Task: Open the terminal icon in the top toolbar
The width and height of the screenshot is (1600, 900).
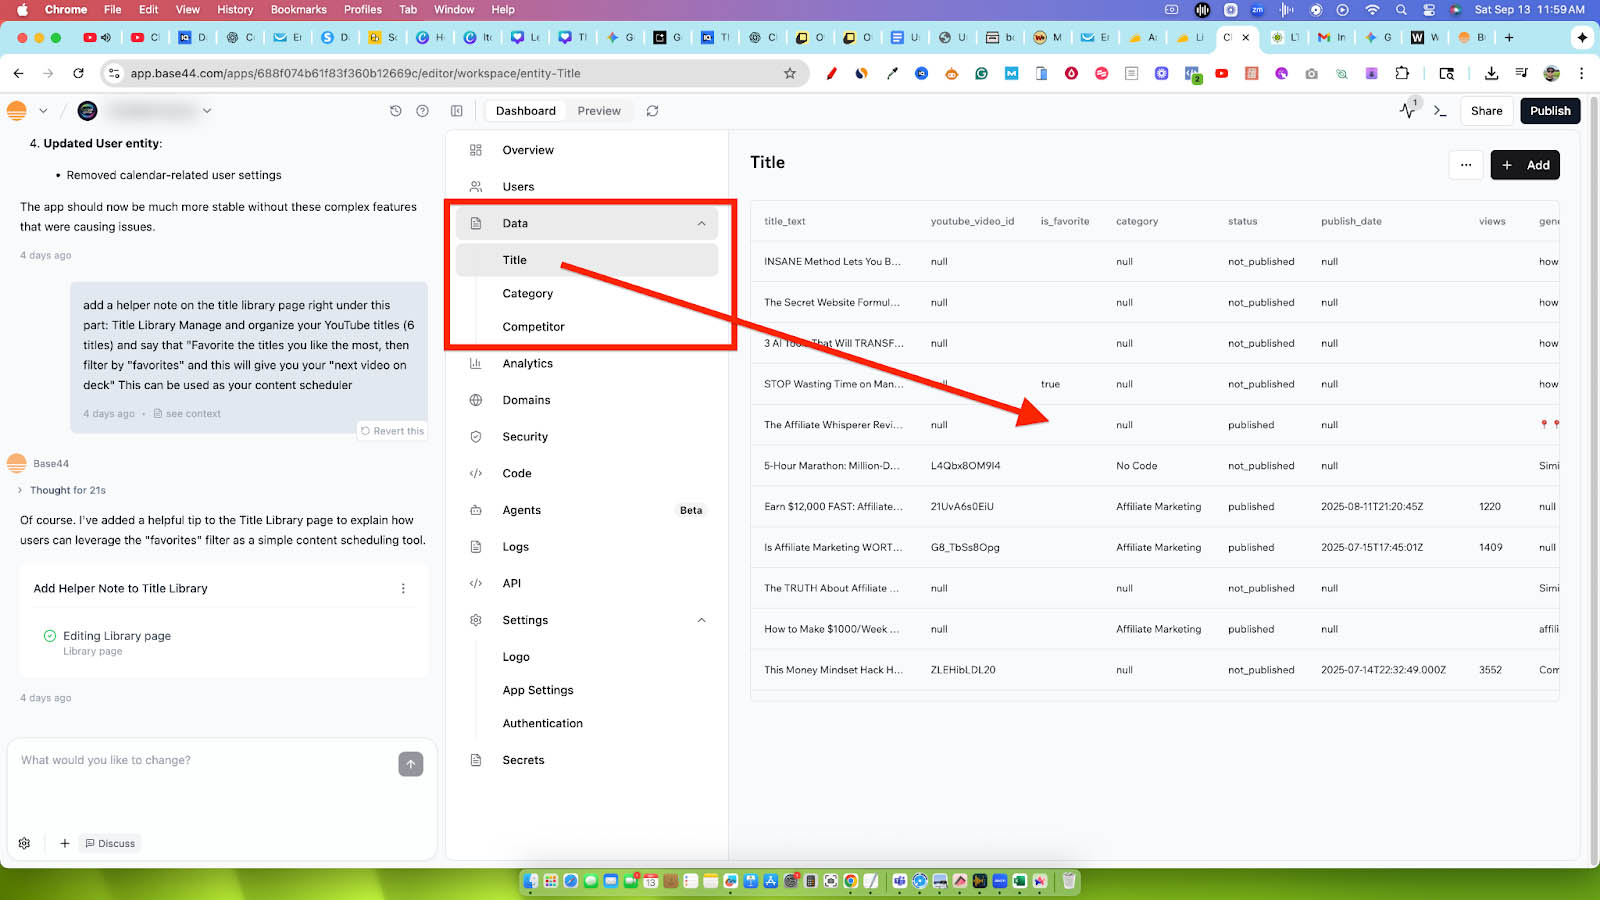Action: coord(1441,111)
